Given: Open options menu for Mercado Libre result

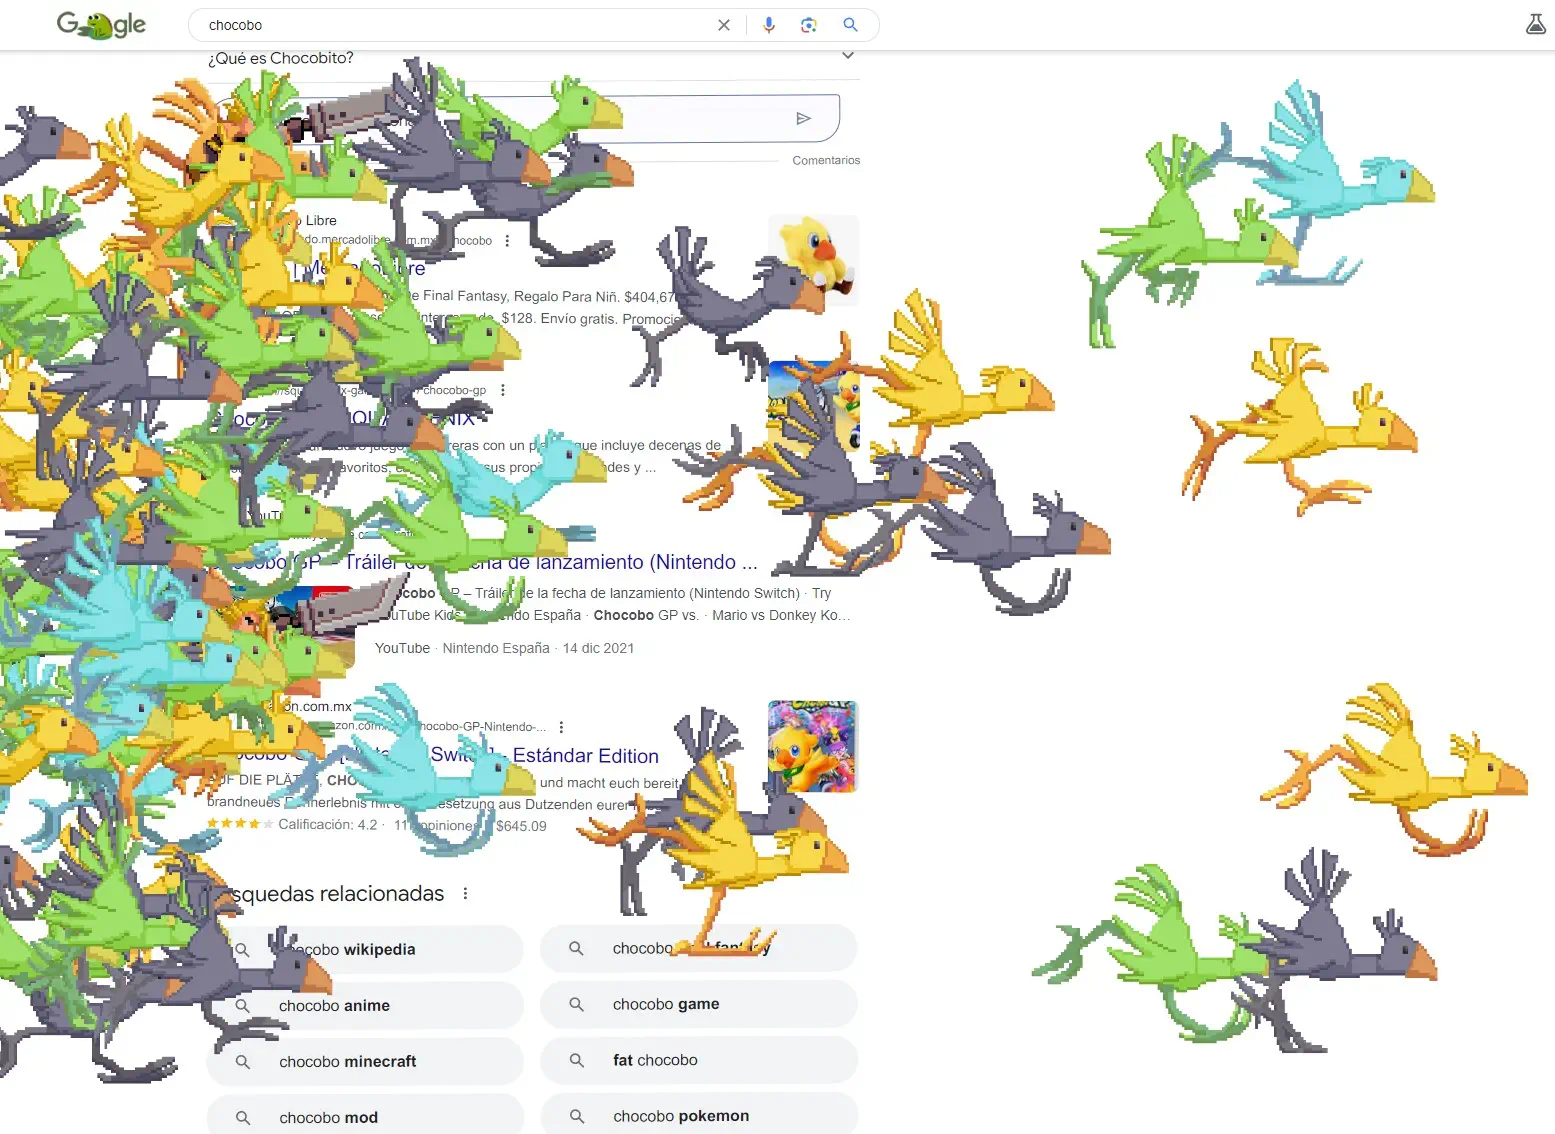Looking at the screenshot, I should click(x=507, y=241).
